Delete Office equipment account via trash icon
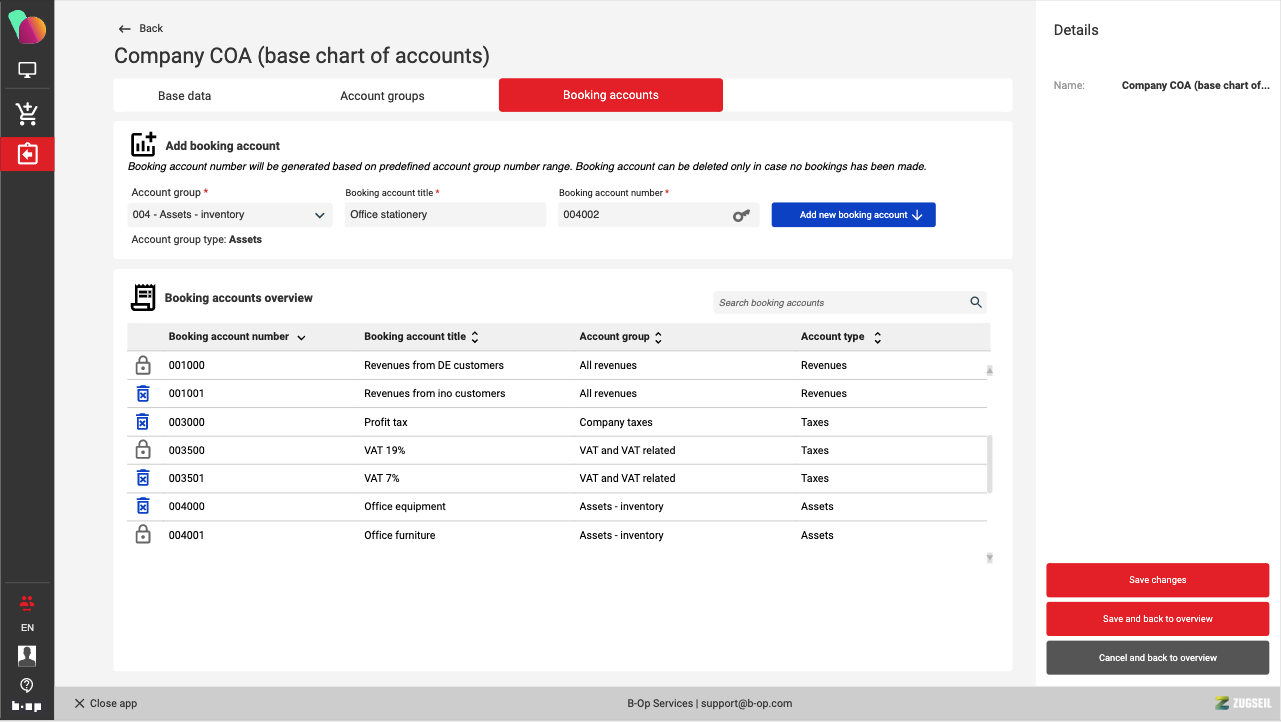The image size is (1281, 722). (143, 507)
